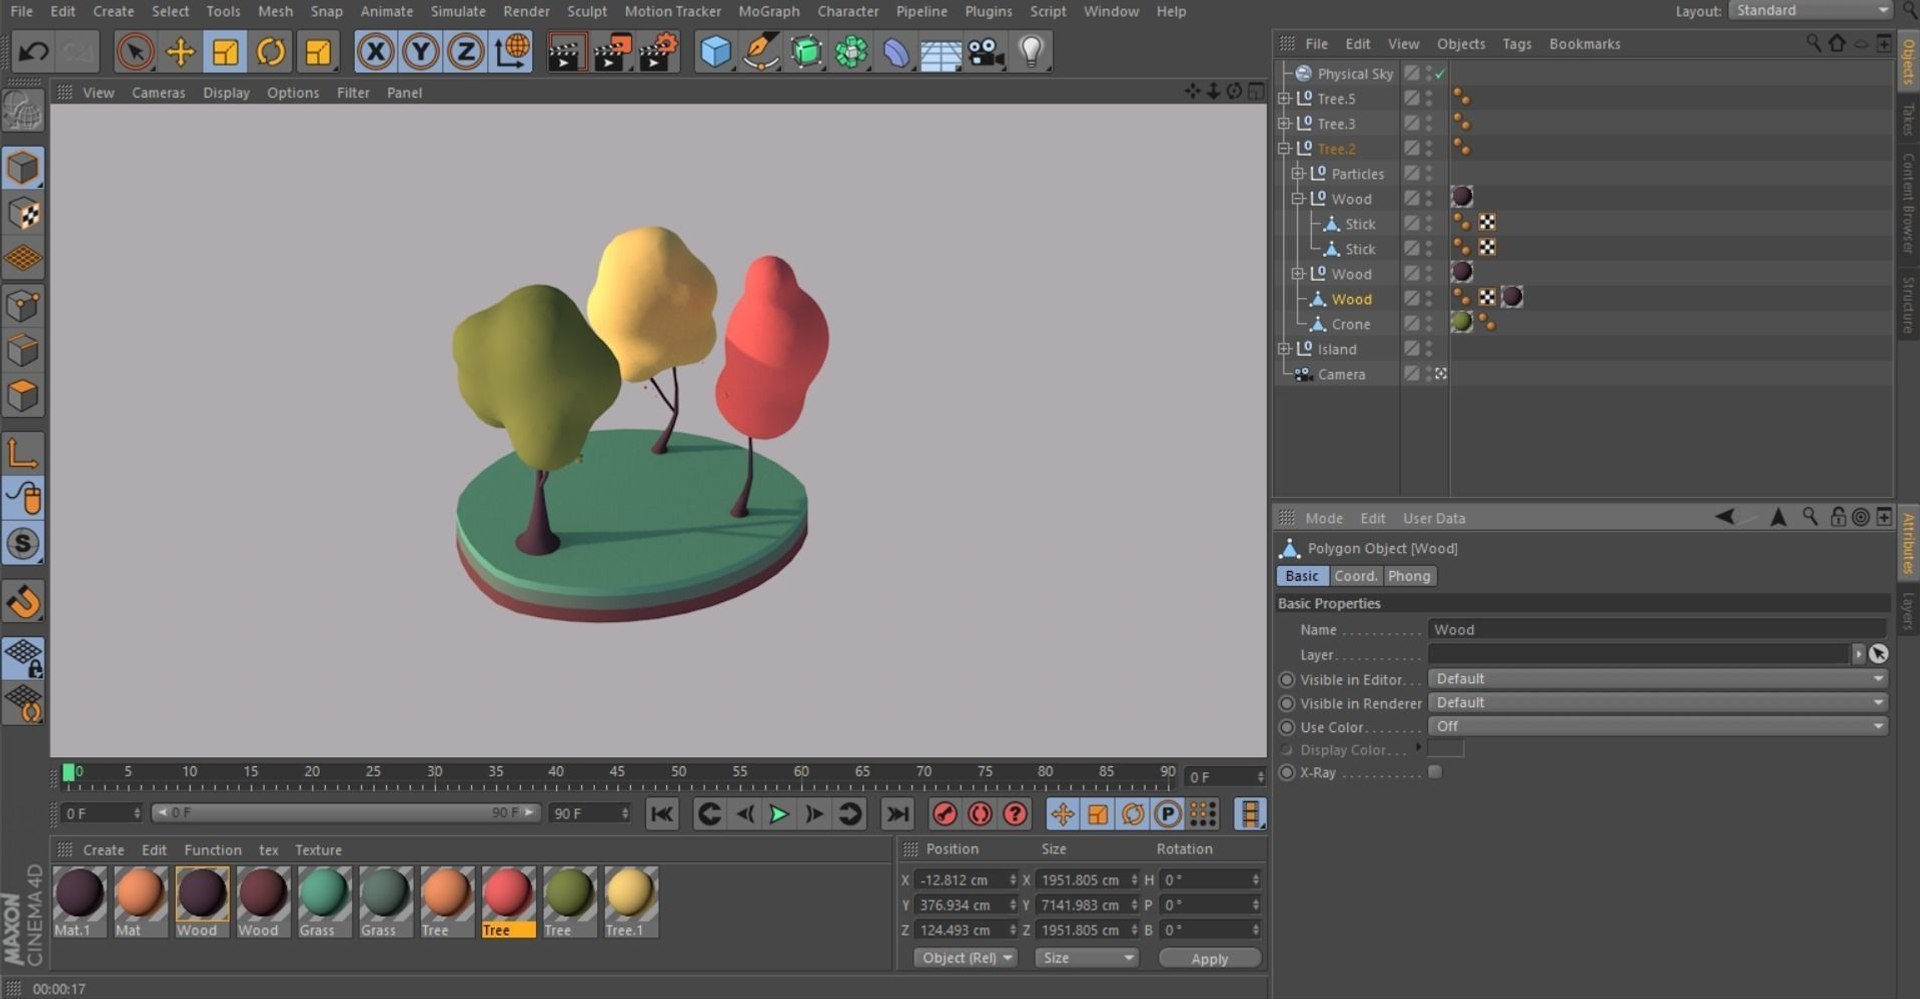Open the Render menu
The height and width of the screenshot is (999, 1920).
526,11
